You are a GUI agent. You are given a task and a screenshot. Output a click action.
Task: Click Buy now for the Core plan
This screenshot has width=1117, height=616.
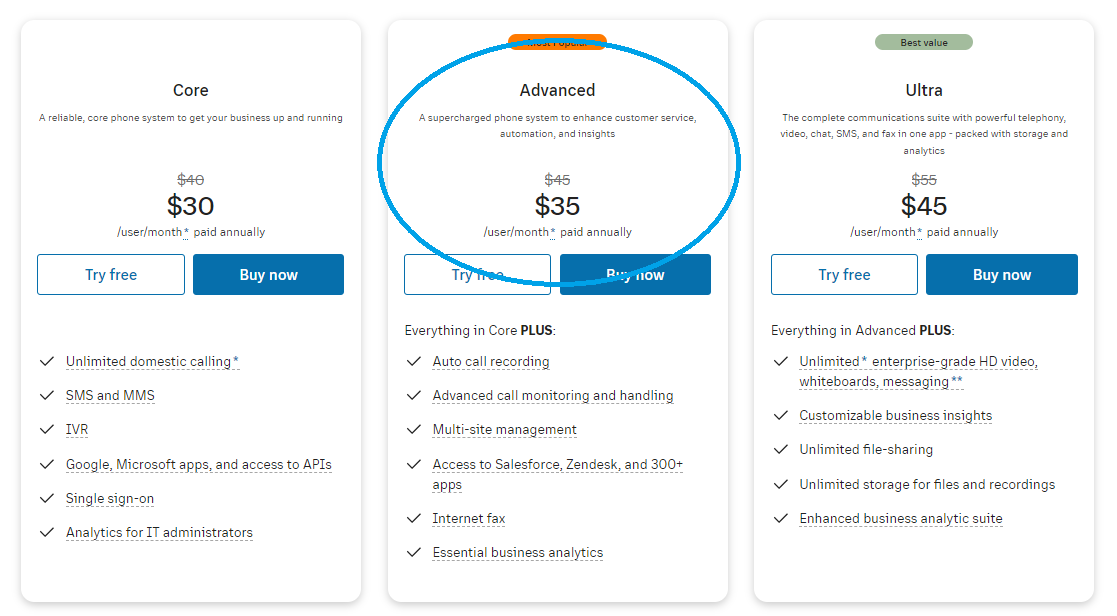268,275
